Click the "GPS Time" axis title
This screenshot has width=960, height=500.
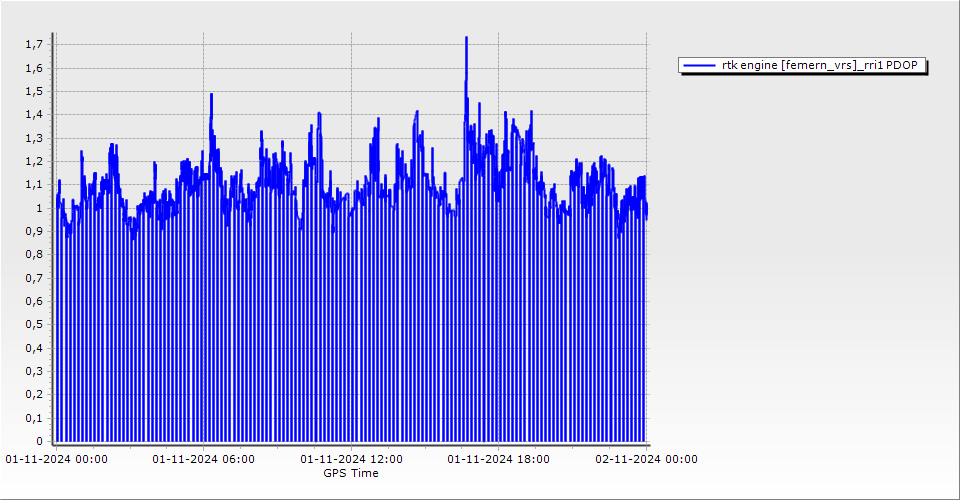tap(351, 473)
